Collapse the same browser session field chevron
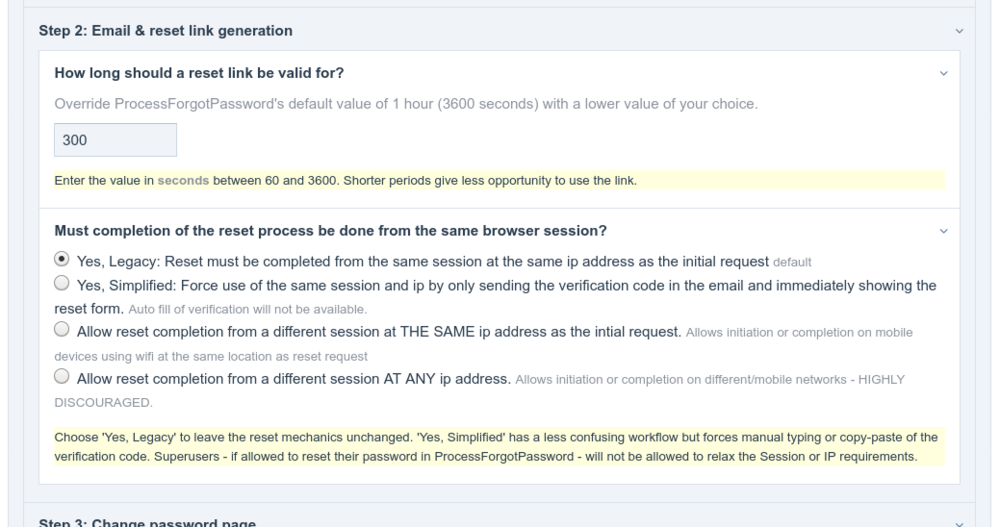 click(944, 231)
